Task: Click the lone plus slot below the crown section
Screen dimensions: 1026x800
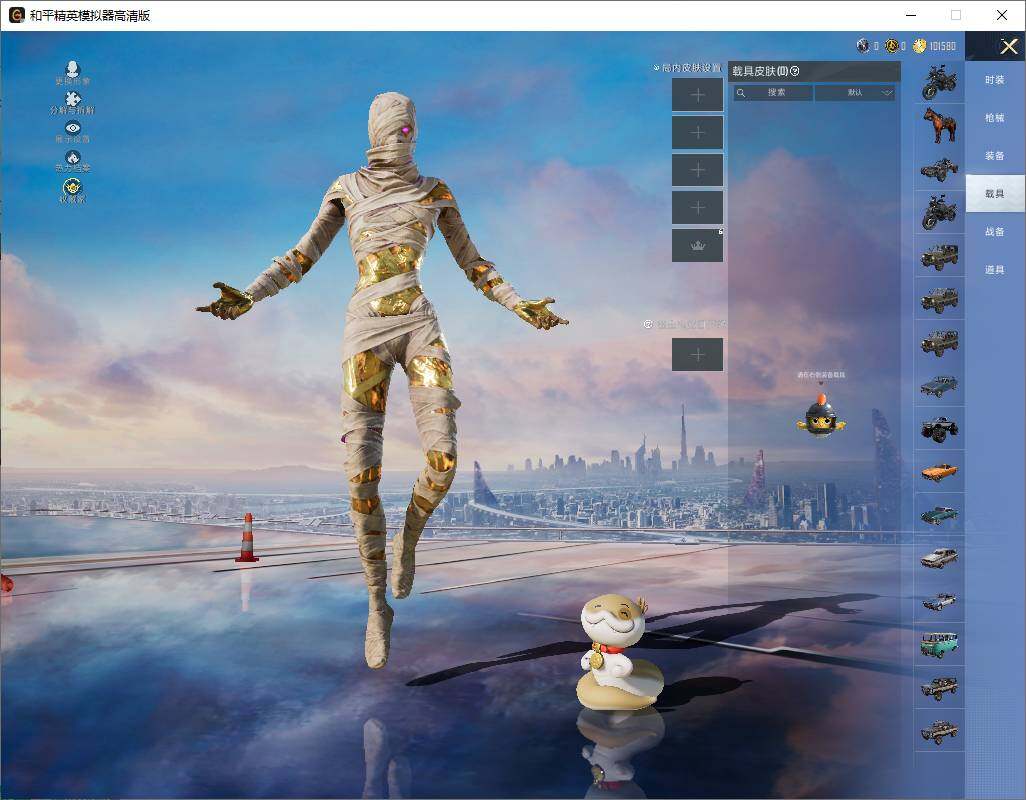Action: (698, 355)
